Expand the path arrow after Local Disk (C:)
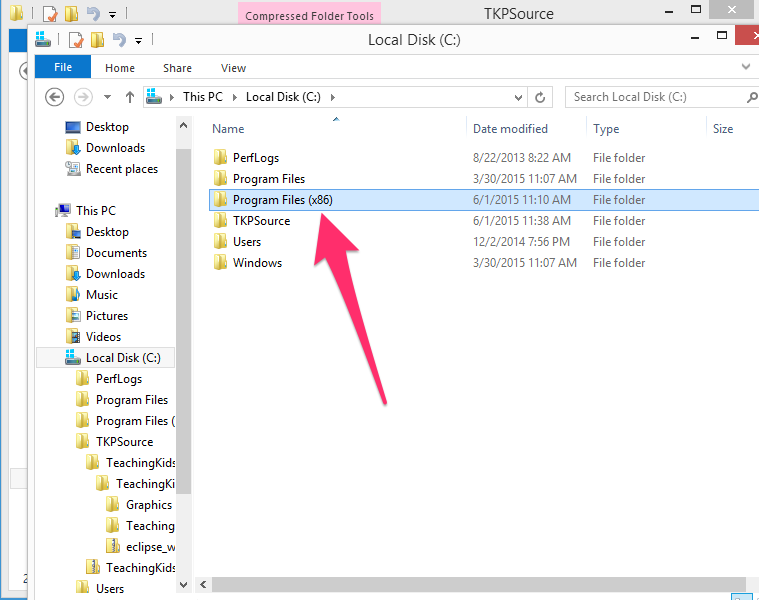Screen dimensions: 759x600 pos(333,97)
